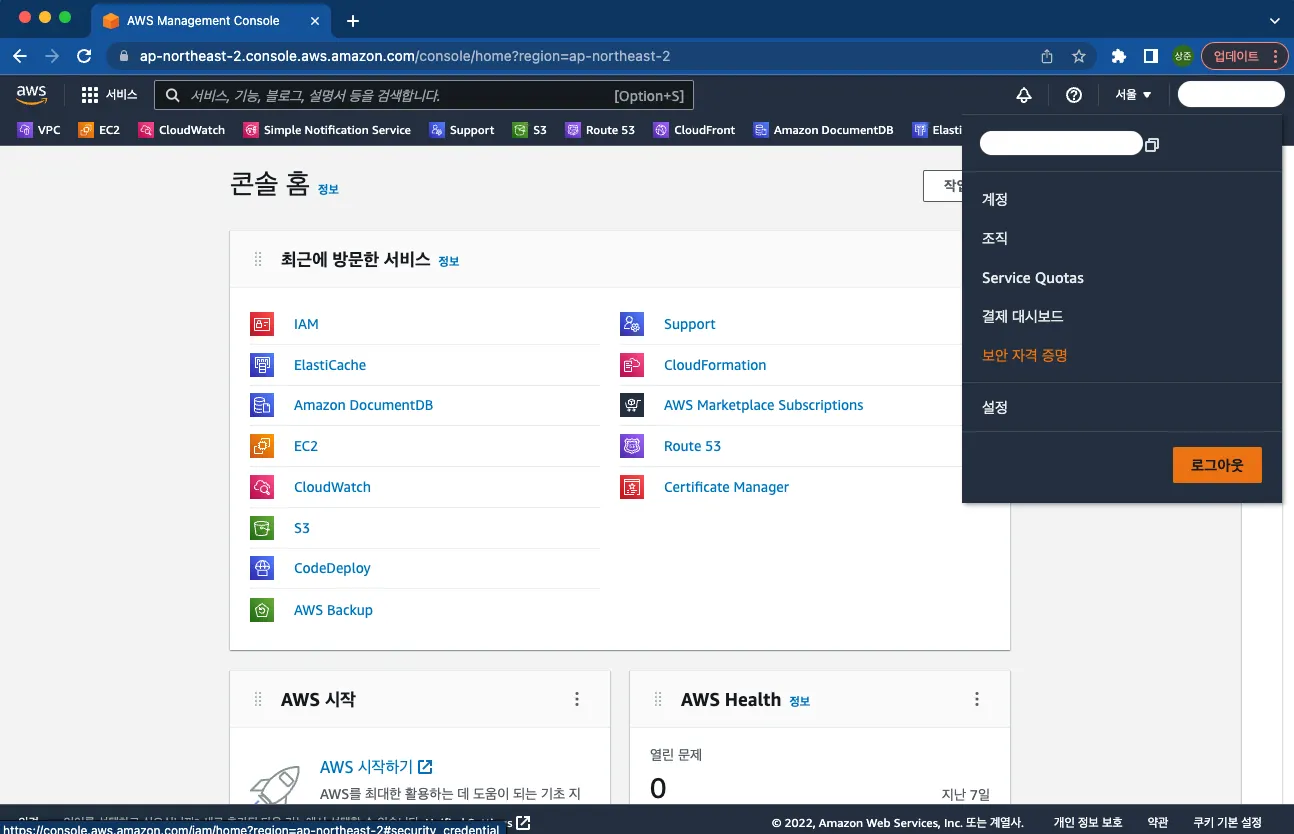1294x834 pixels.
Task: Grab the drag handle of the AWS Health widget
Action: tap(658, 699)
